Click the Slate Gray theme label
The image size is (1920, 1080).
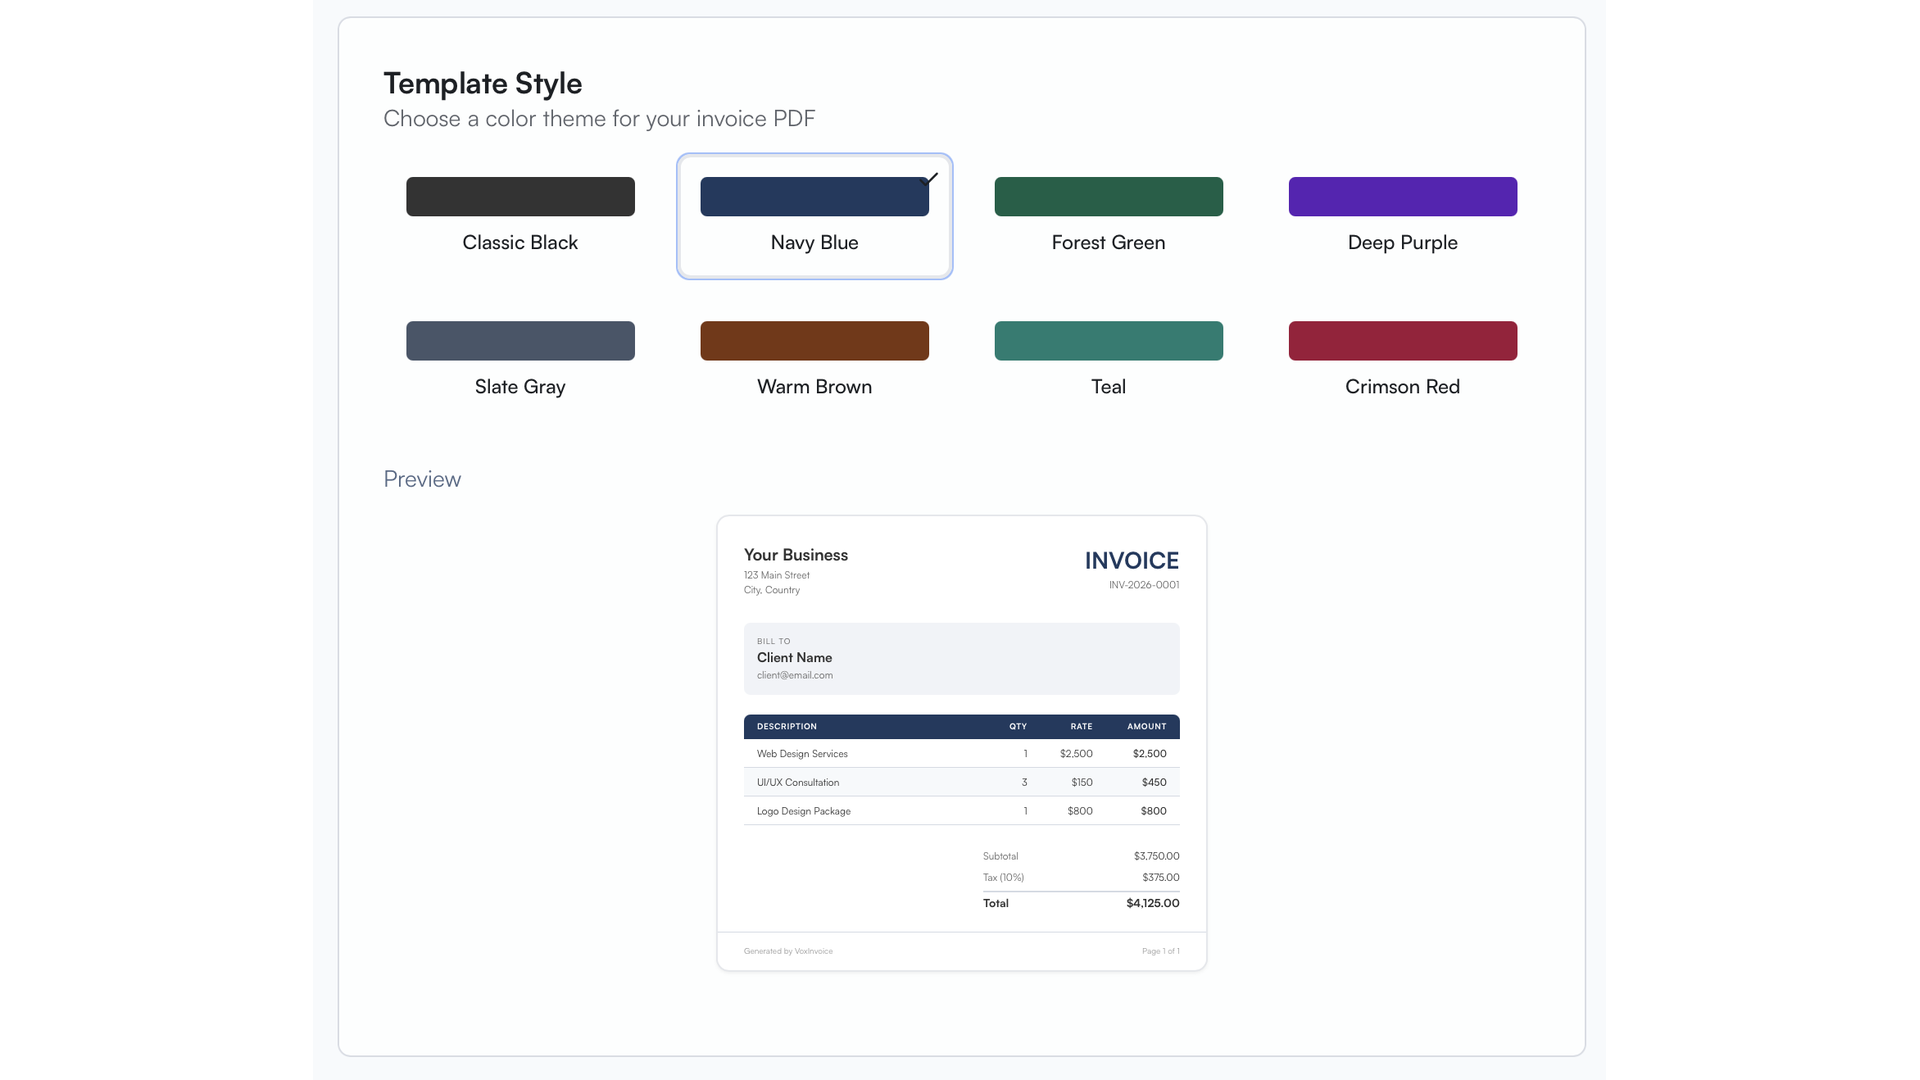pyautogui.click(x=520, y=386)
